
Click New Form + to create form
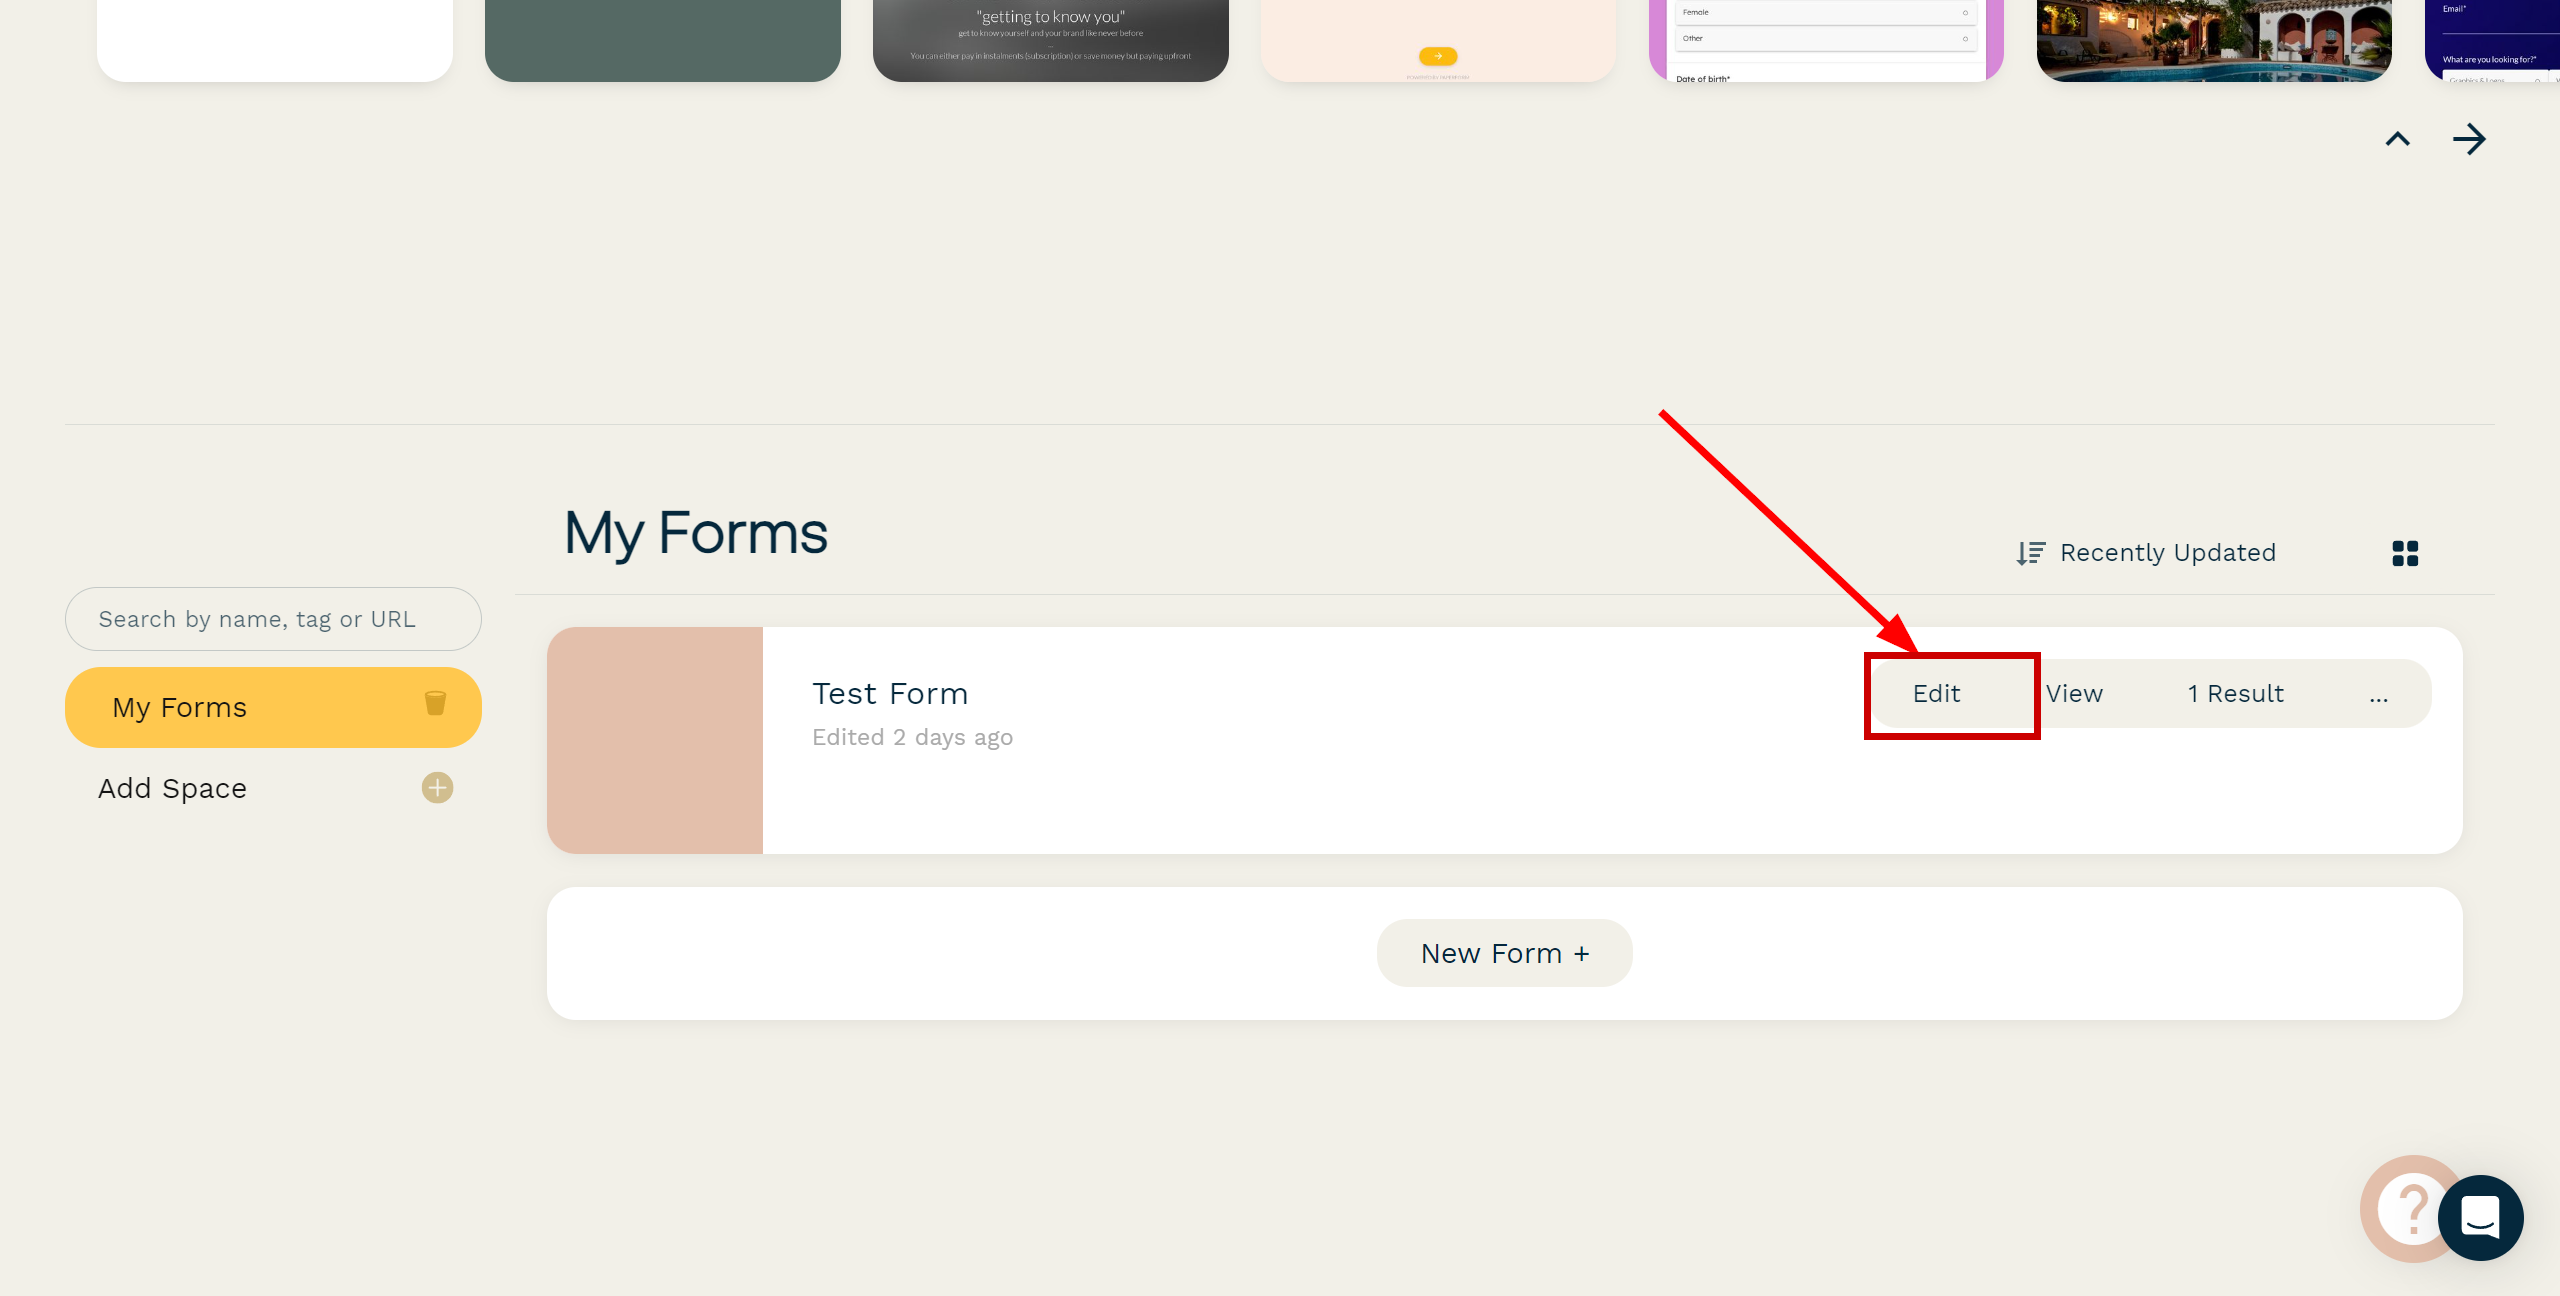(x=1502, y=952)
